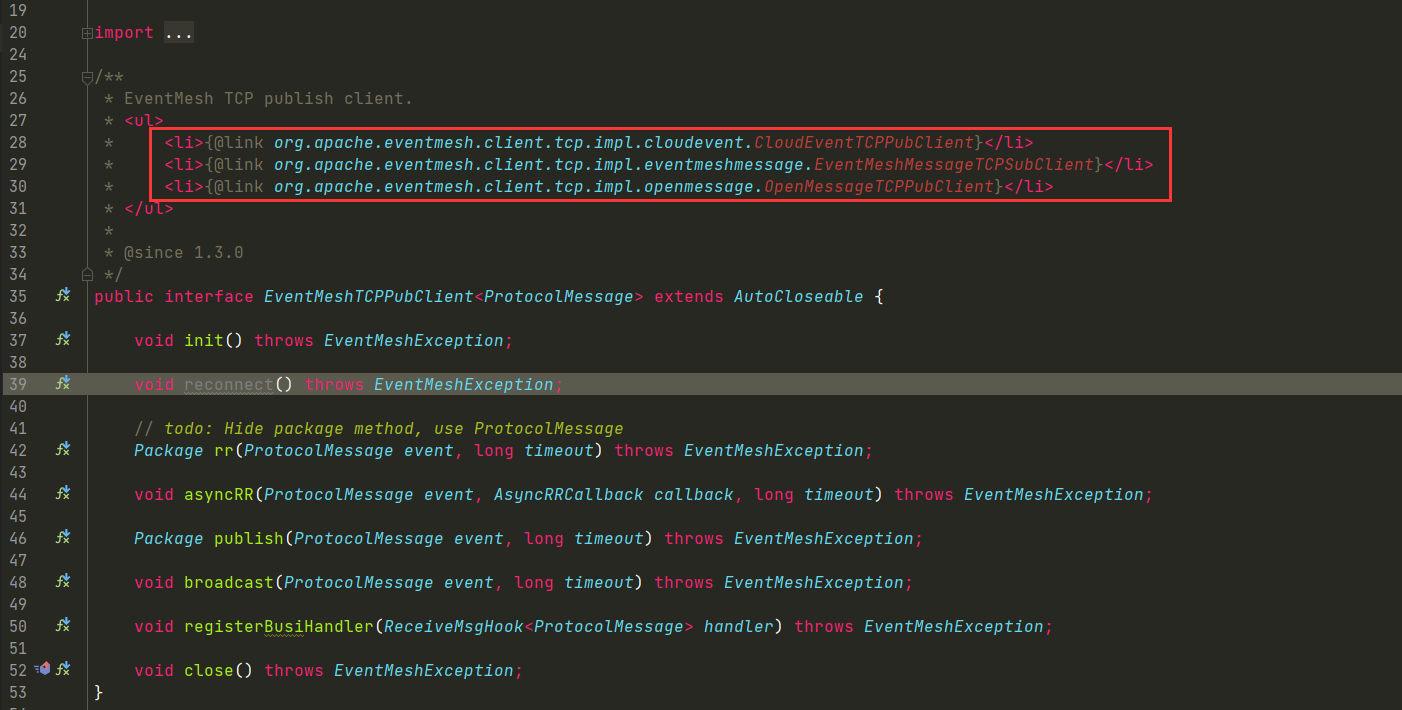Click the 'interface' keyword on line 35
Viewport: 1402px width, 710px height.
tap(209, 296)
